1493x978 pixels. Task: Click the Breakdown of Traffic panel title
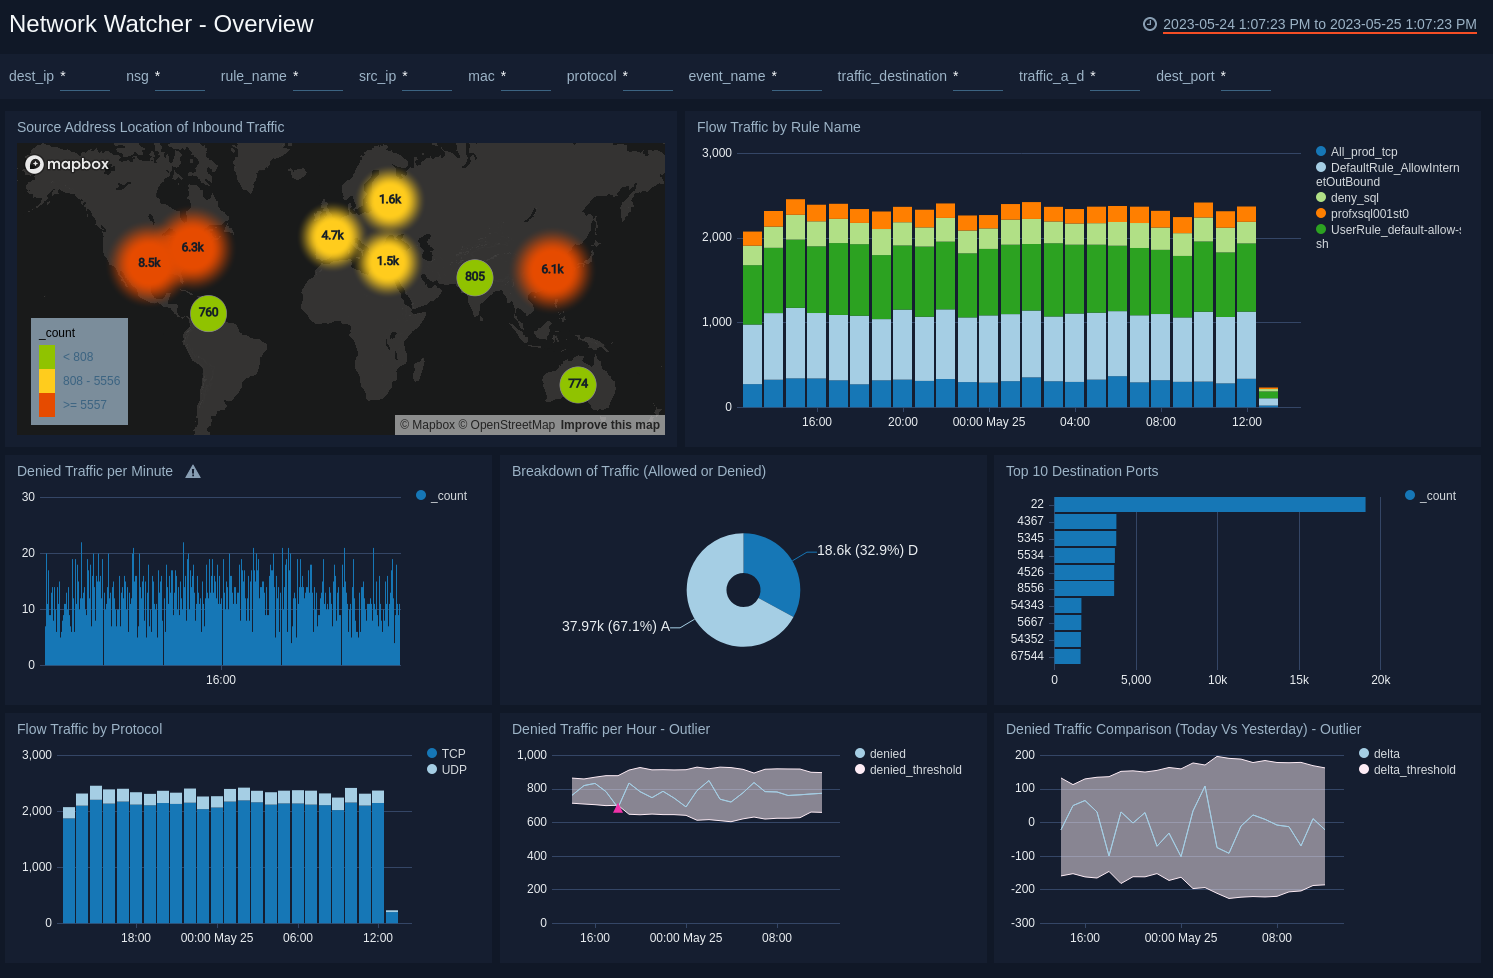coord(639,471)
